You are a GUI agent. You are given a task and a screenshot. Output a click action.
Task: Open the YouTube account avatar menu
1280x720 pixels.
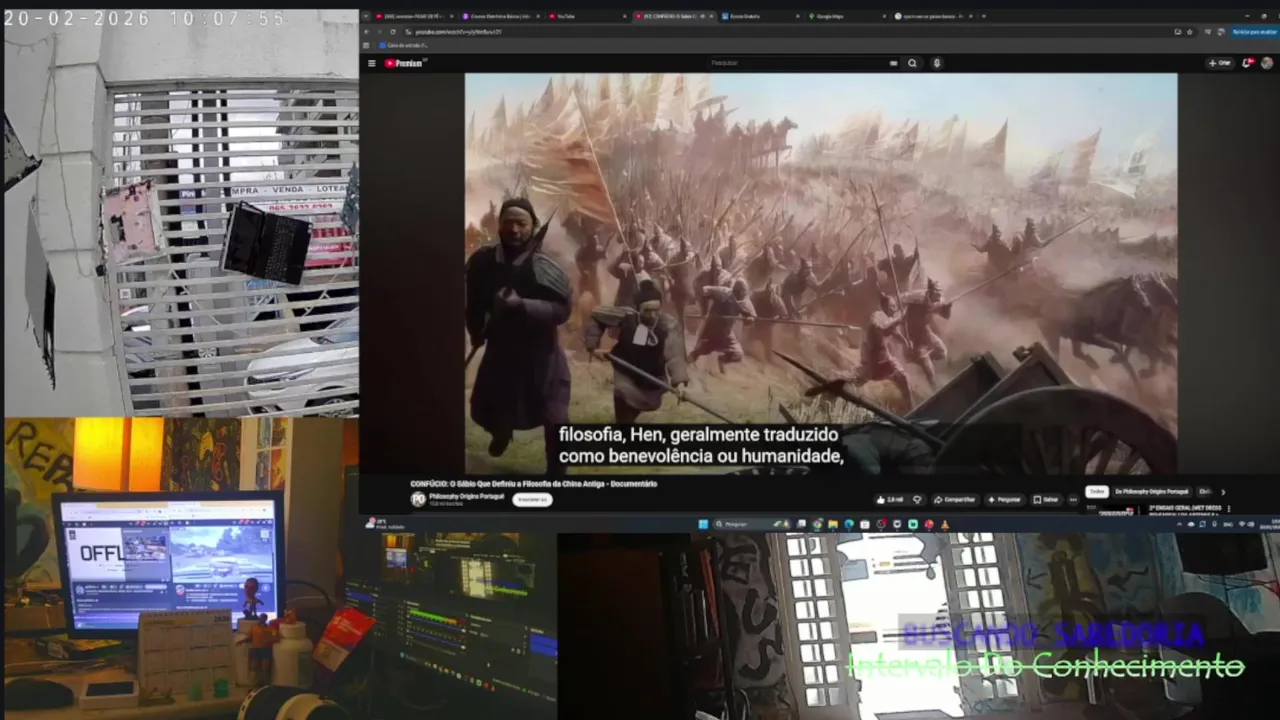(1267, 63)
